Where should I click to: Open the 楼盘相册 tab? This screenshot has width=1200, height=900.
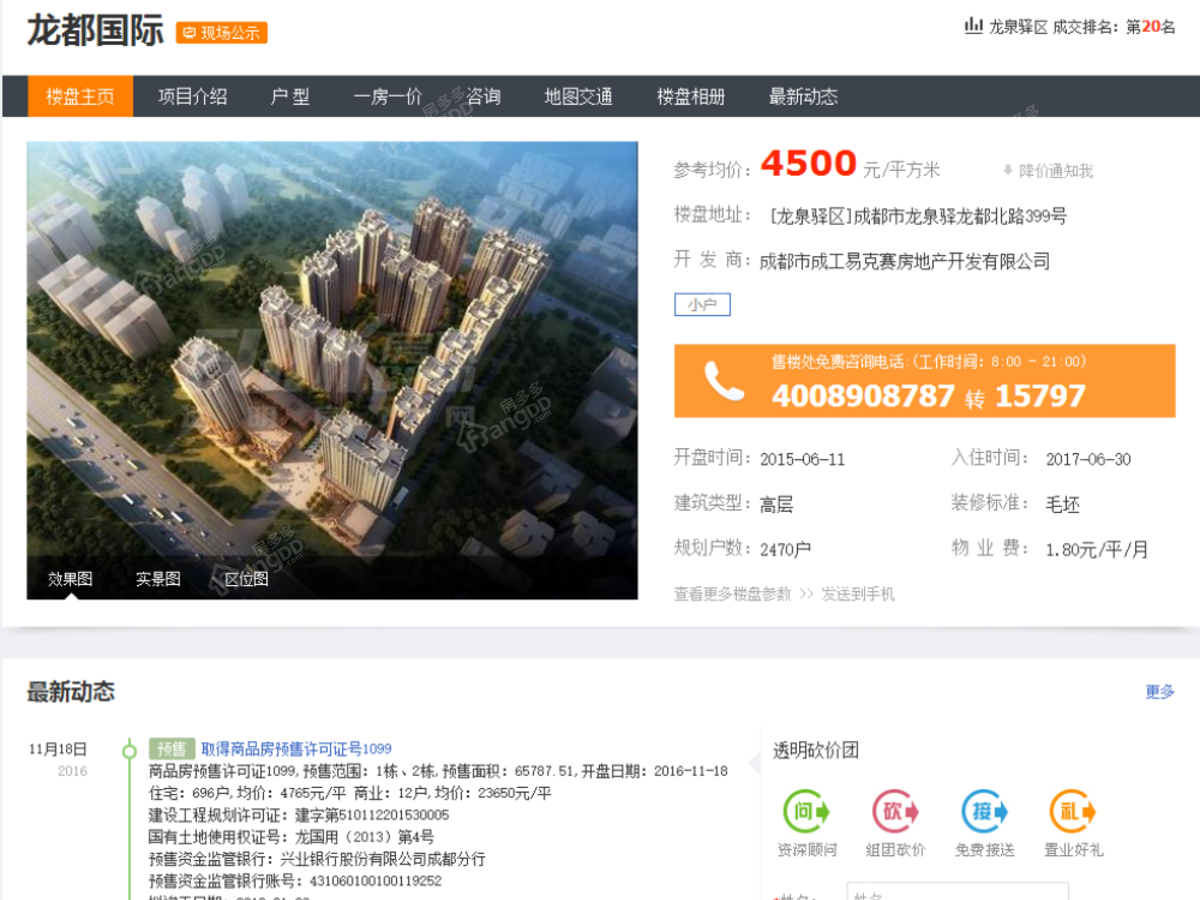pos(691,96)
